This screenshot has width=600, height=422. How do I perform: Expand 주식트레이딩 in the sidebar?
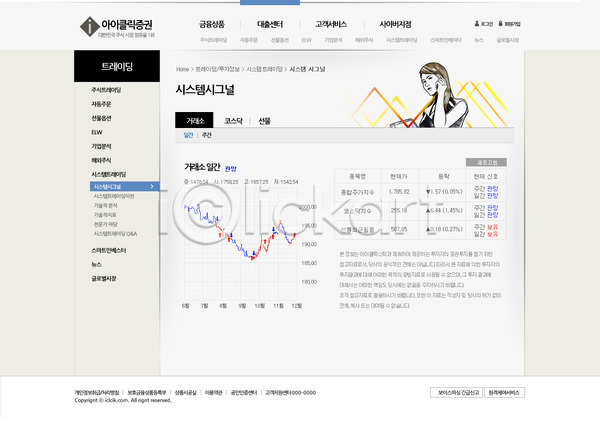[x=108, y=90]
